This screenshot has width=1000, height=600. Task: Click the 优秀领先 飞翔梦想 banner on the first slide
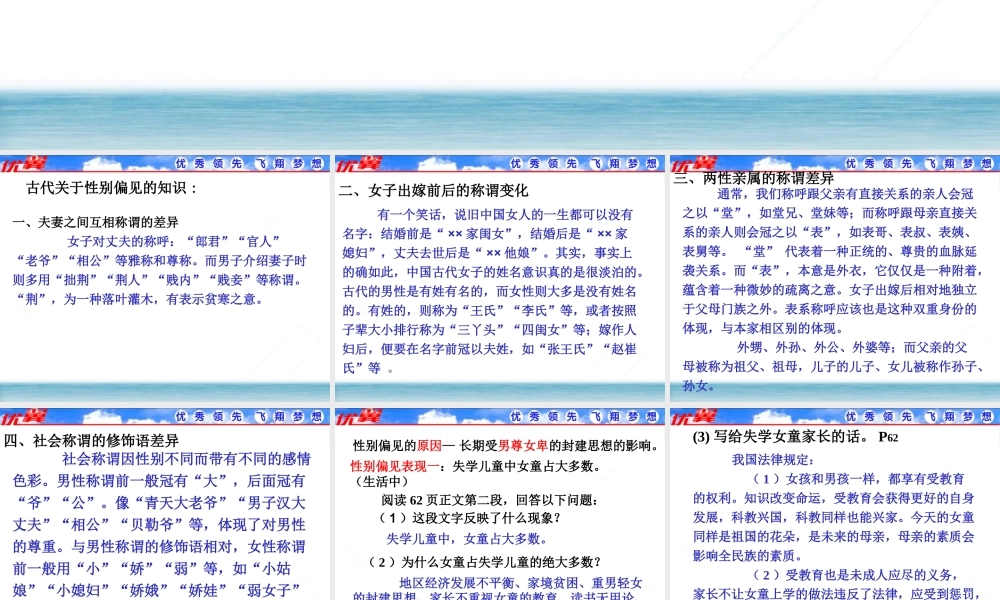tap(249, 164)
